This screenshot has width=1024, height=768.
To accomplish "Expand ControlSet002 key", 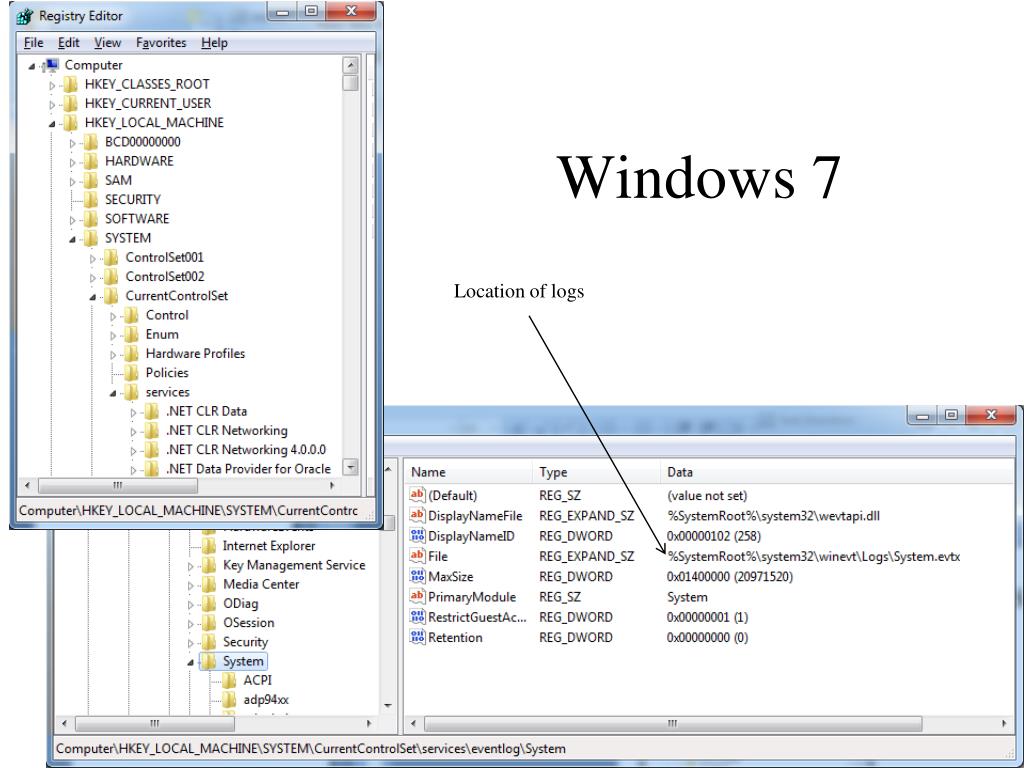I will (x=93, y=277).
